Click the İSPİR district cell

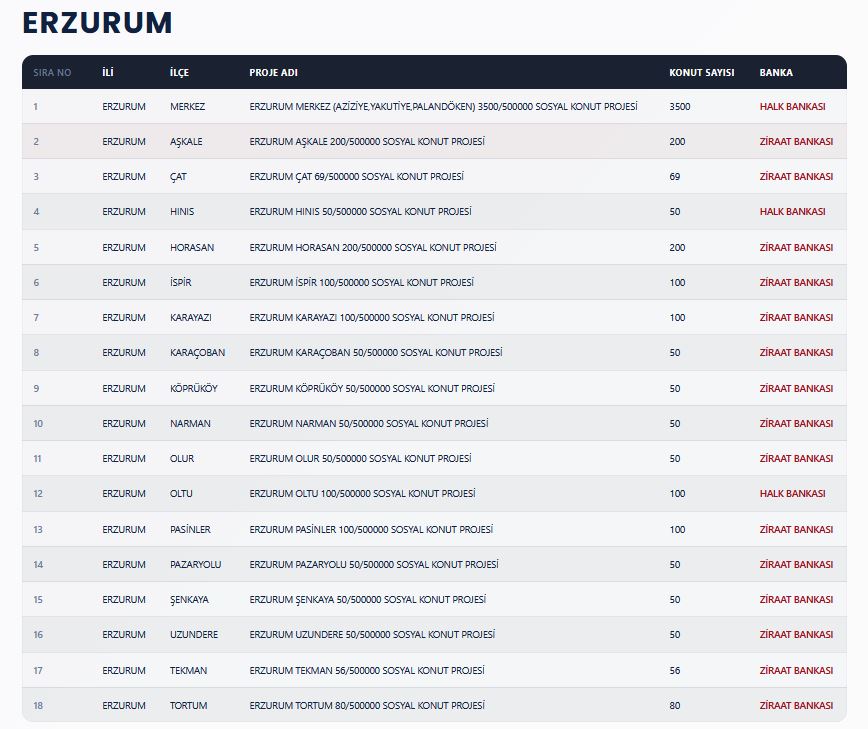coord(180,282)
